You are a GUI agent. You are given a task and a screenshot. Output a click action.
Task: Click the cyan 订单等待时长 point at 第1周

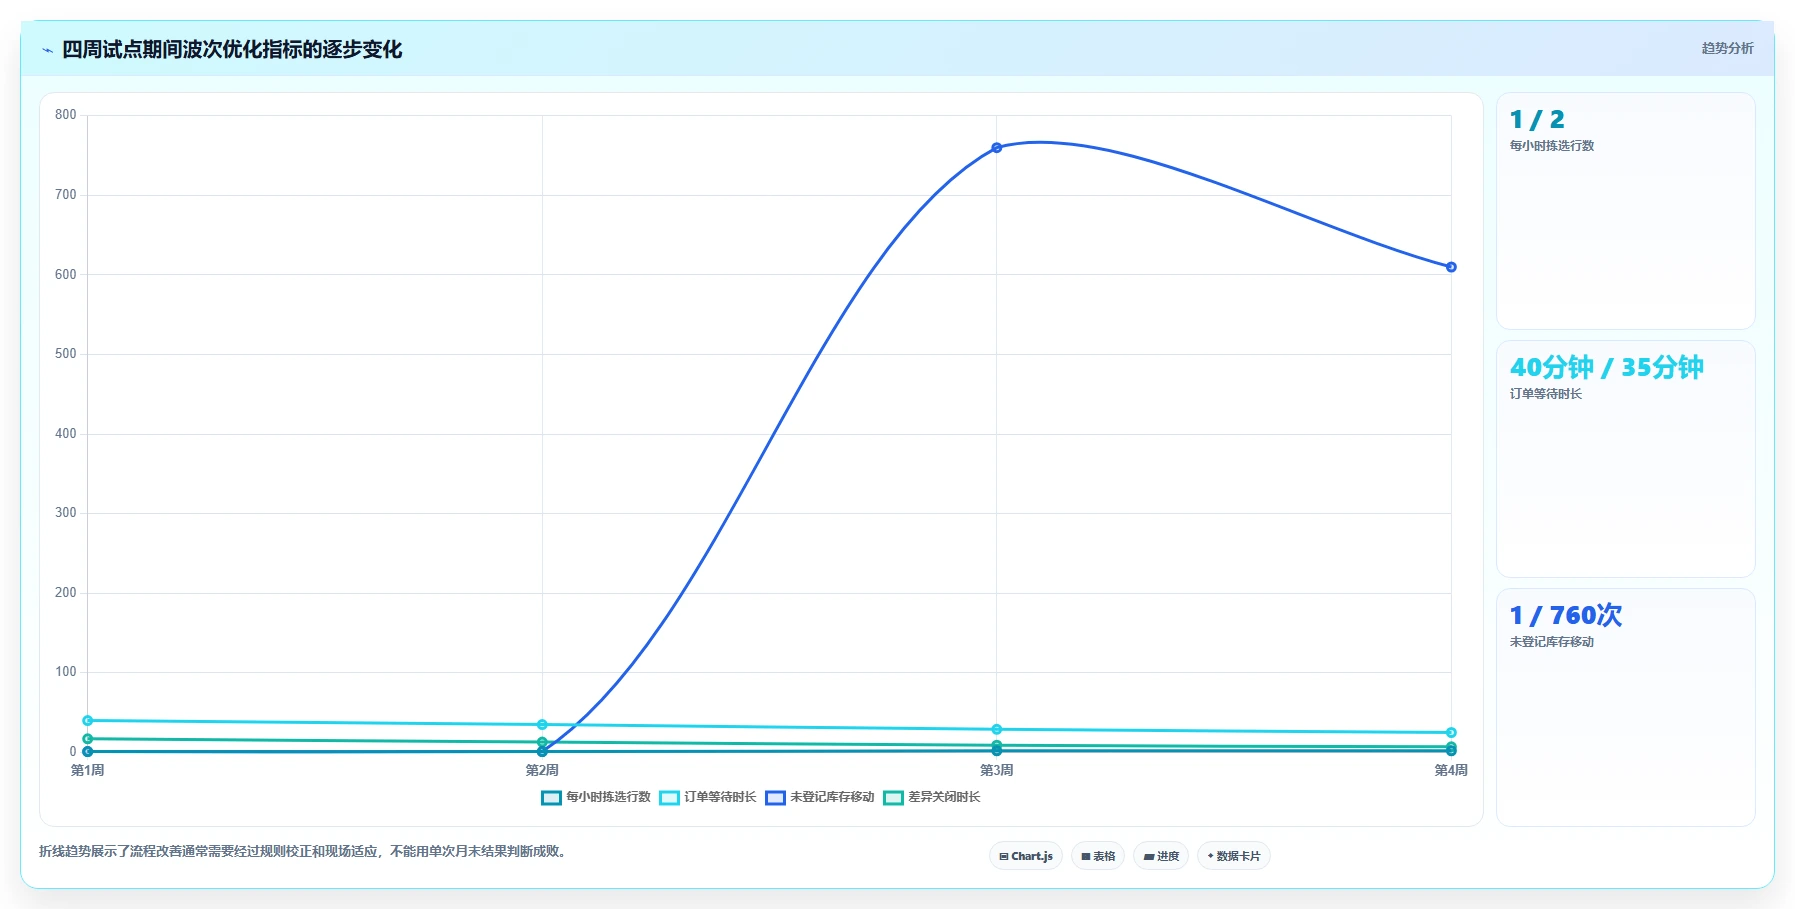tap(88, 721)
